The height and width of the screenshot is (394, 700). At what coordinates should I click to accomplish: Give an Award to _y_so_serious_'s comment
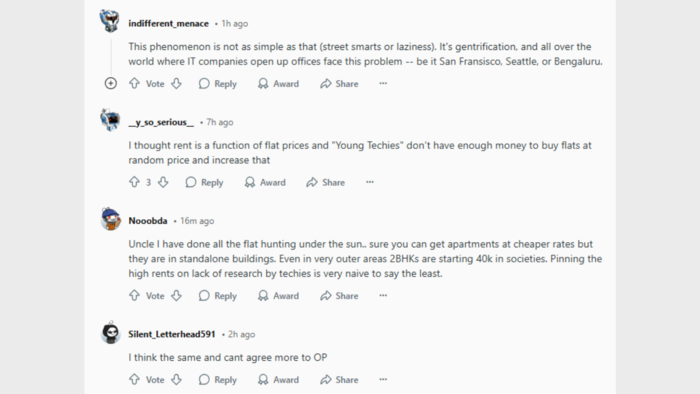(265, 182)
